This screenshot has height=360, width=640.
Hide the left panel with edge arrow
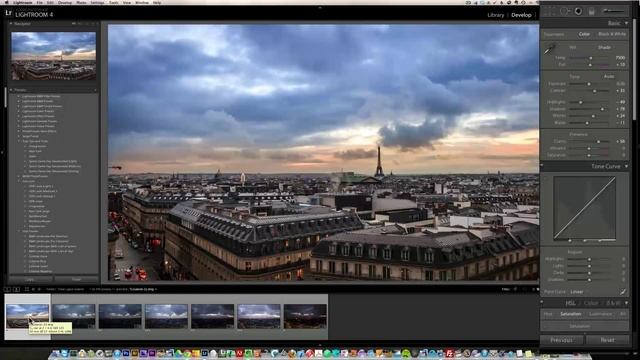pyautogui.click(x=2, y=152)
